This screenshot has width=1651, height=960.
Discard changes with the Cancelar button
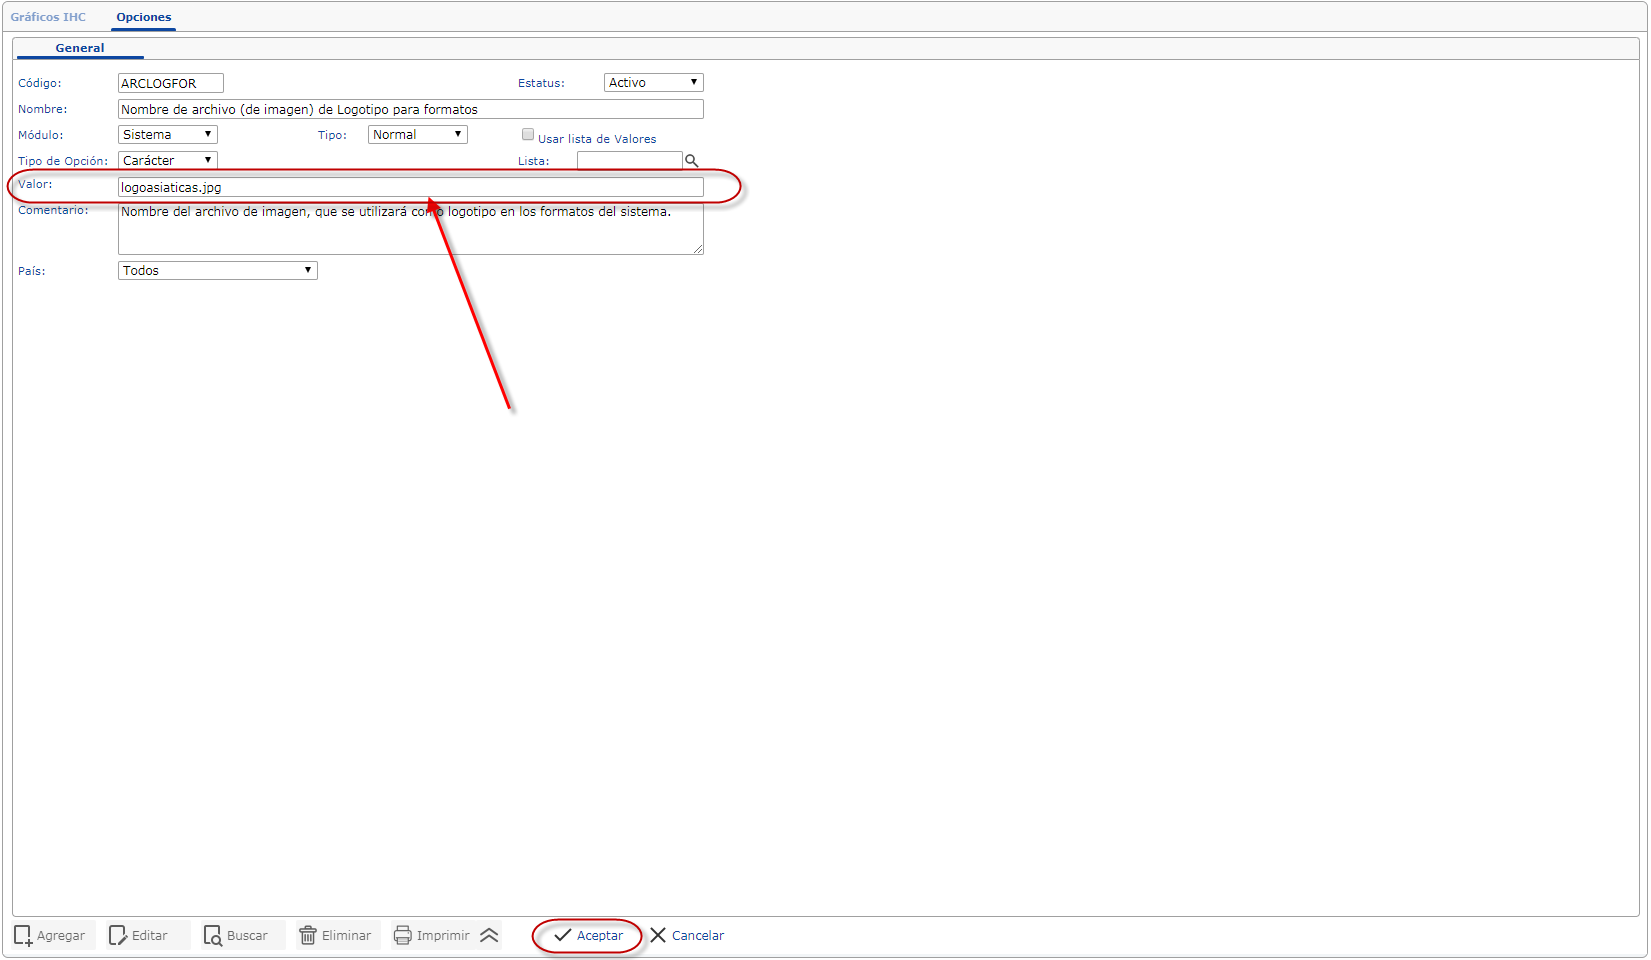[x=687, y=935]
